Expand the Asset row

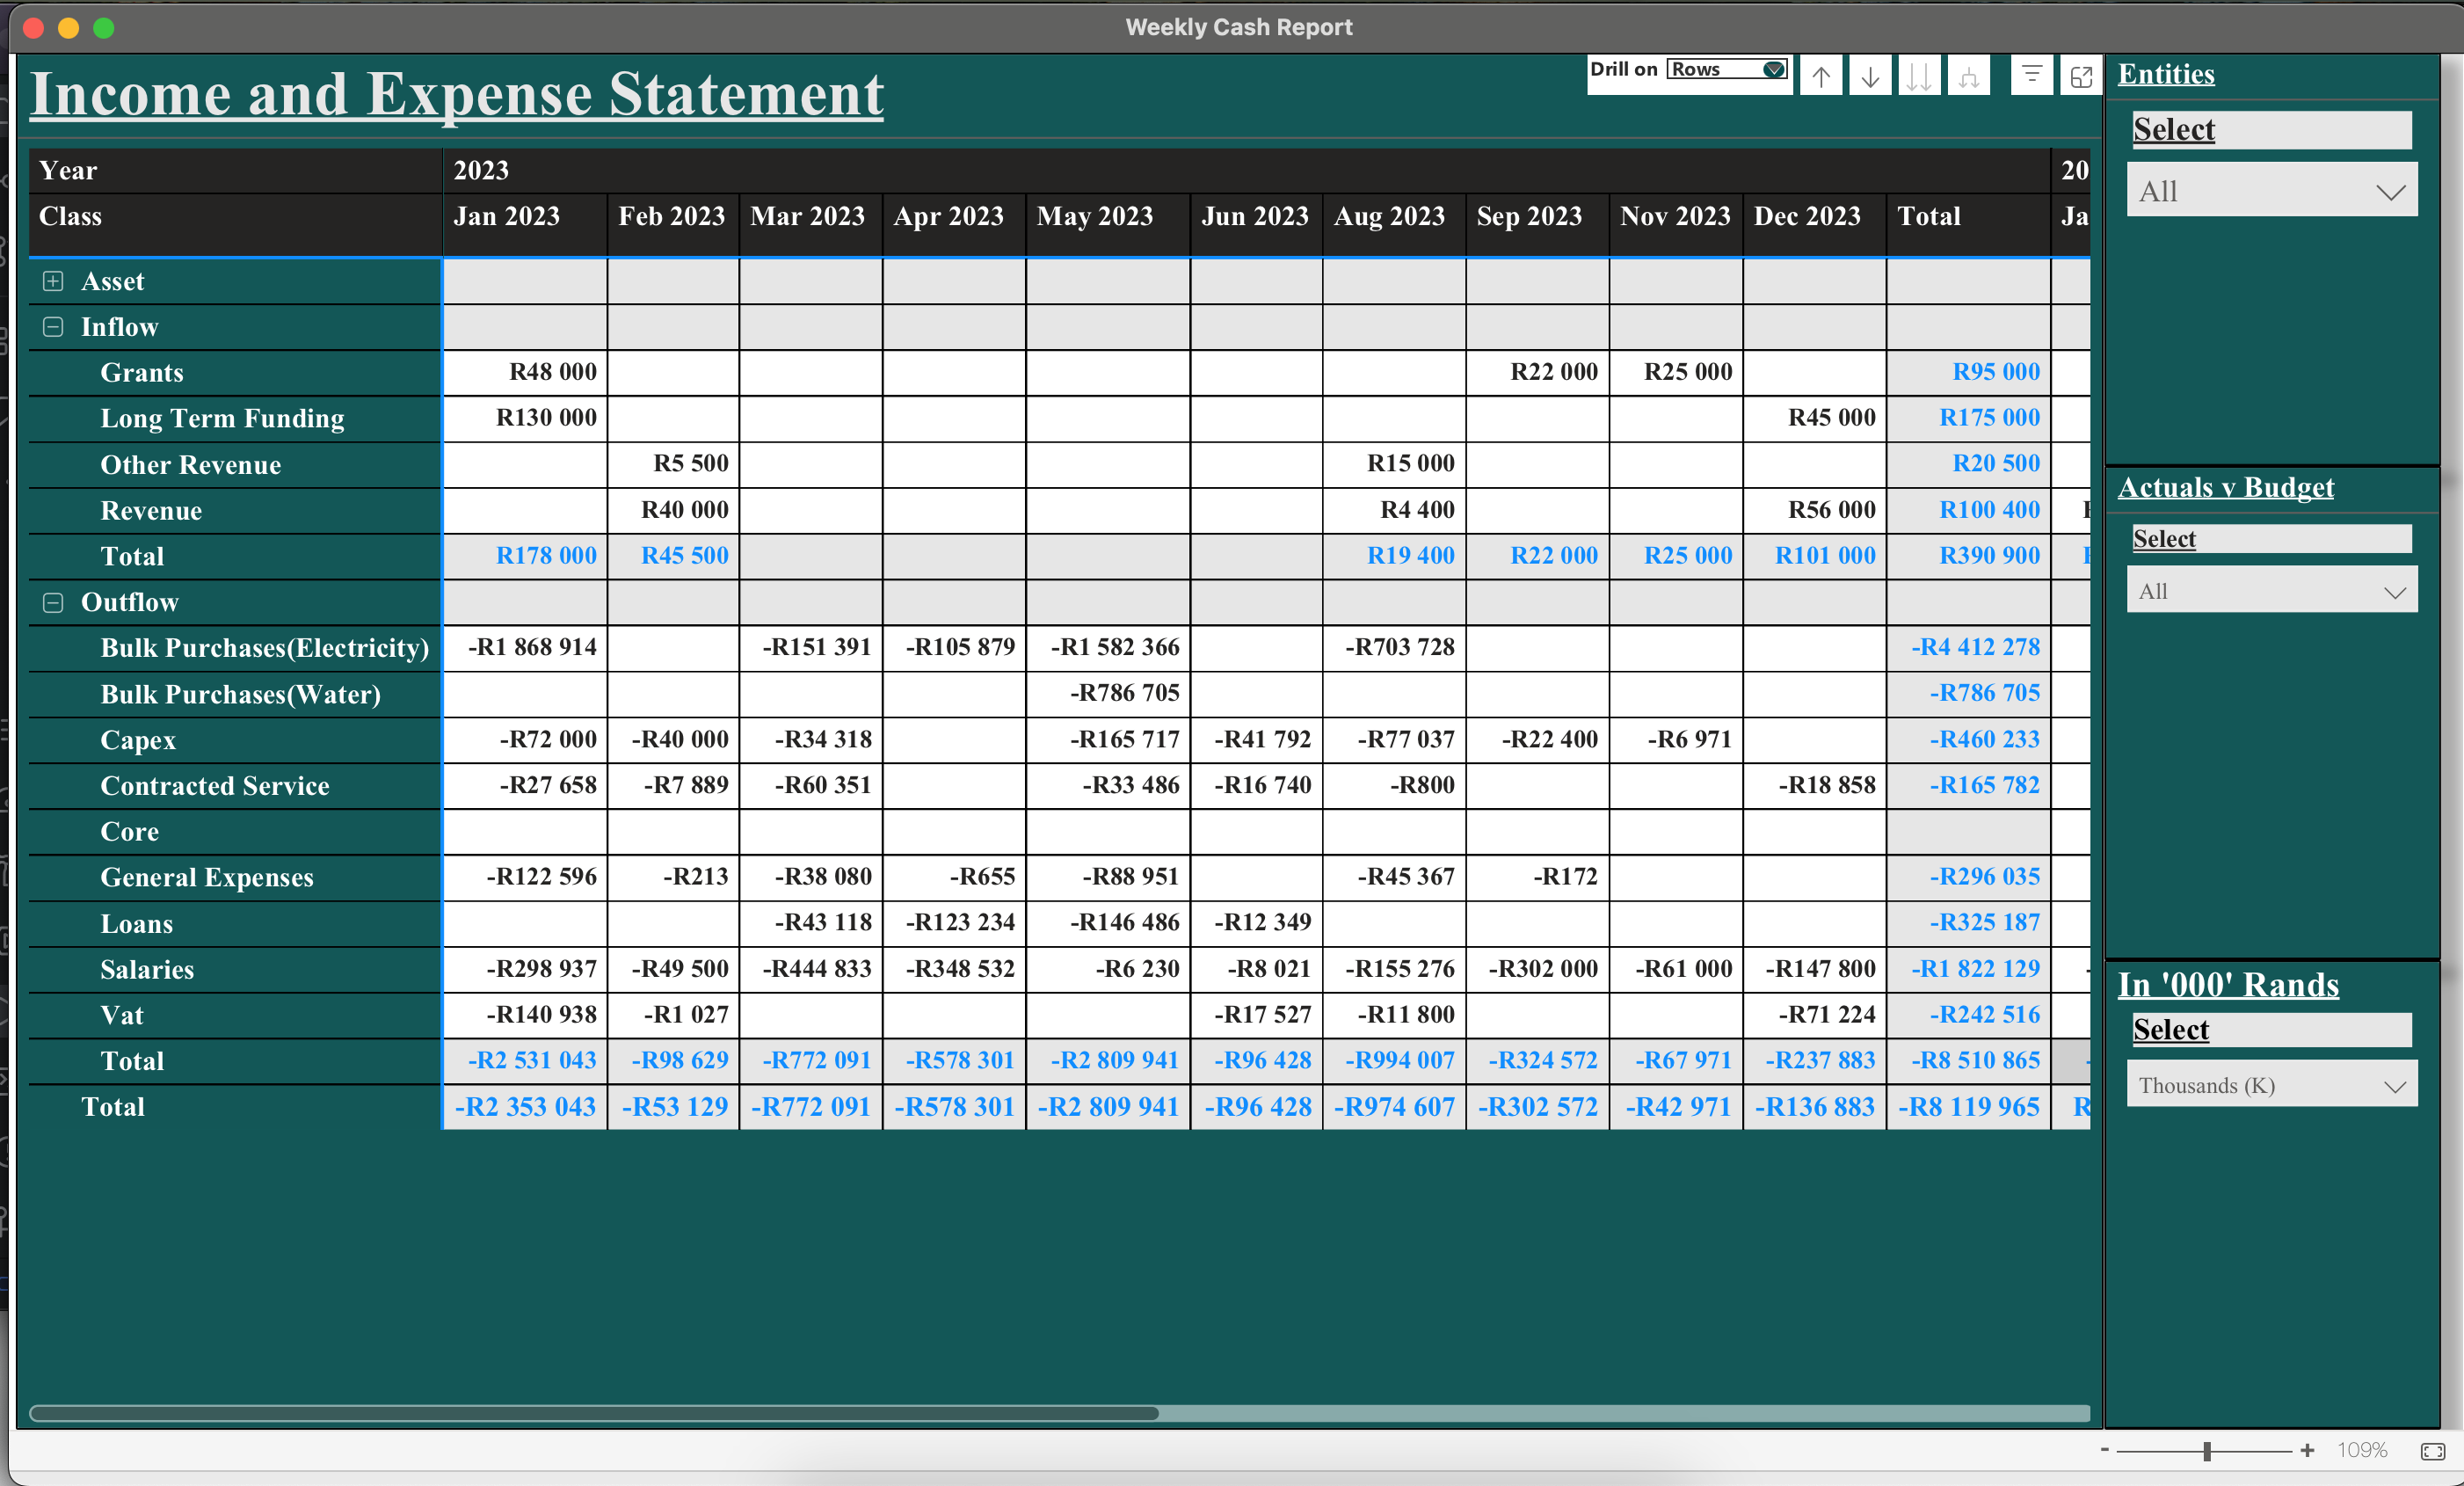[x=53, y=281]
